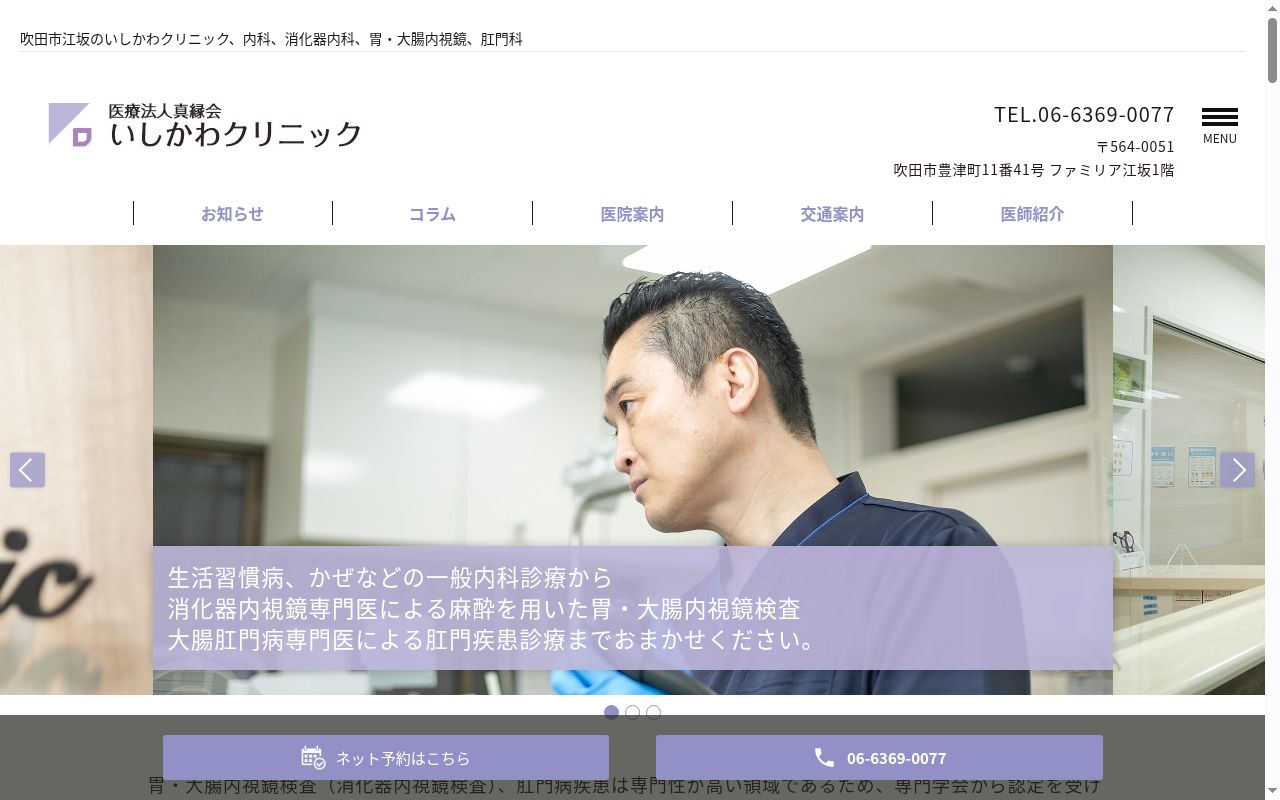The image size is (1280, 800).
Task: Click いしかわクリニック logo title
Action: (x=236, y=134)
